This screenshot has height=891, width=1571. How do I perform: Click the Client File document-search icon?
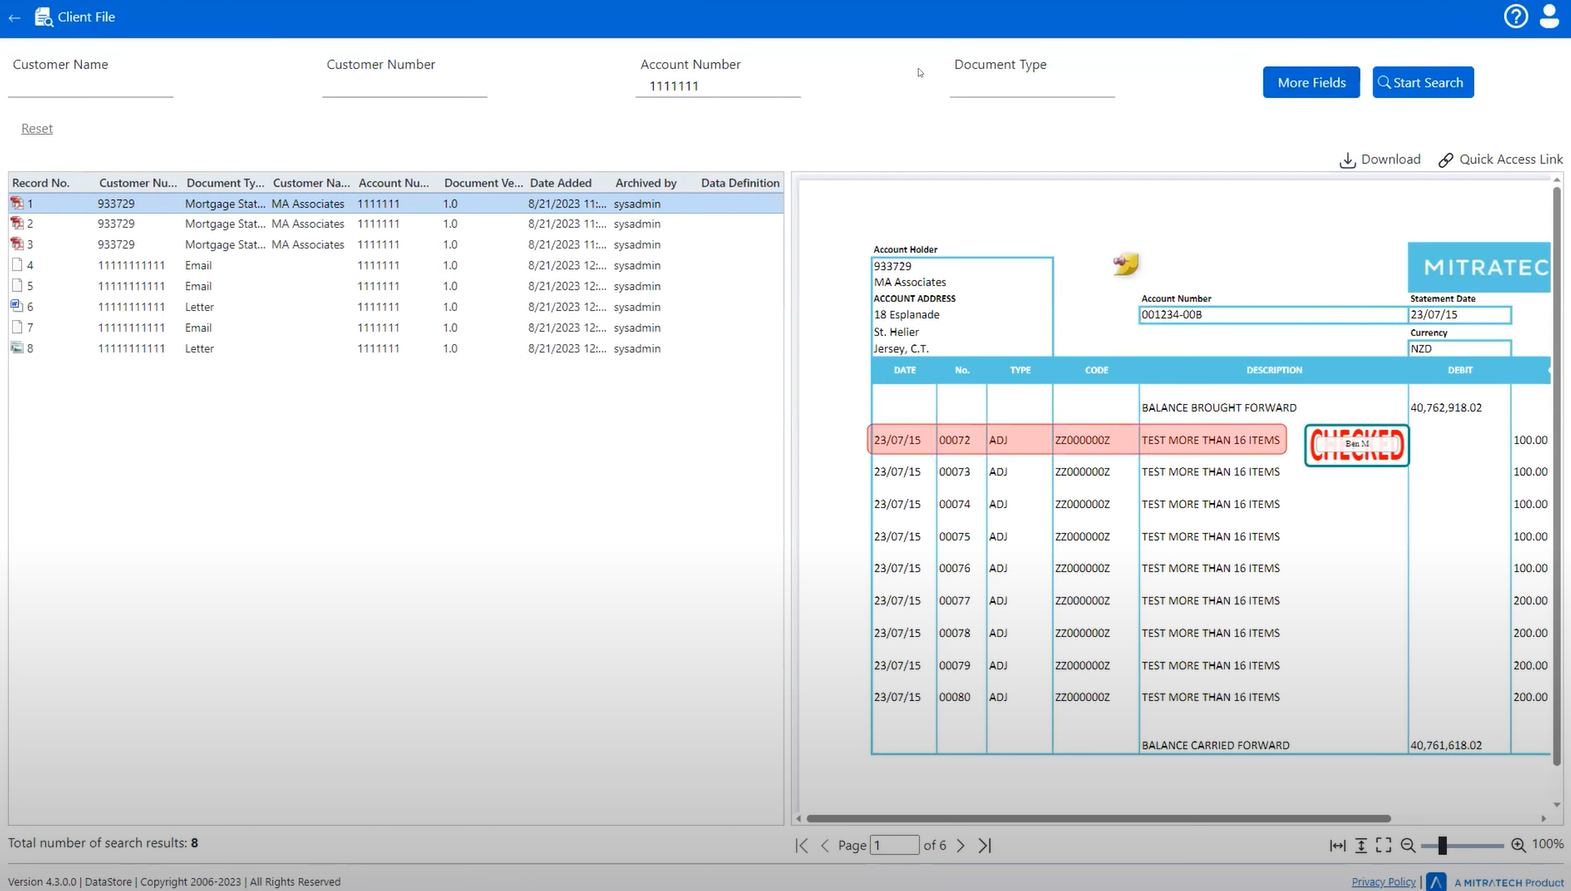[43, 17]
